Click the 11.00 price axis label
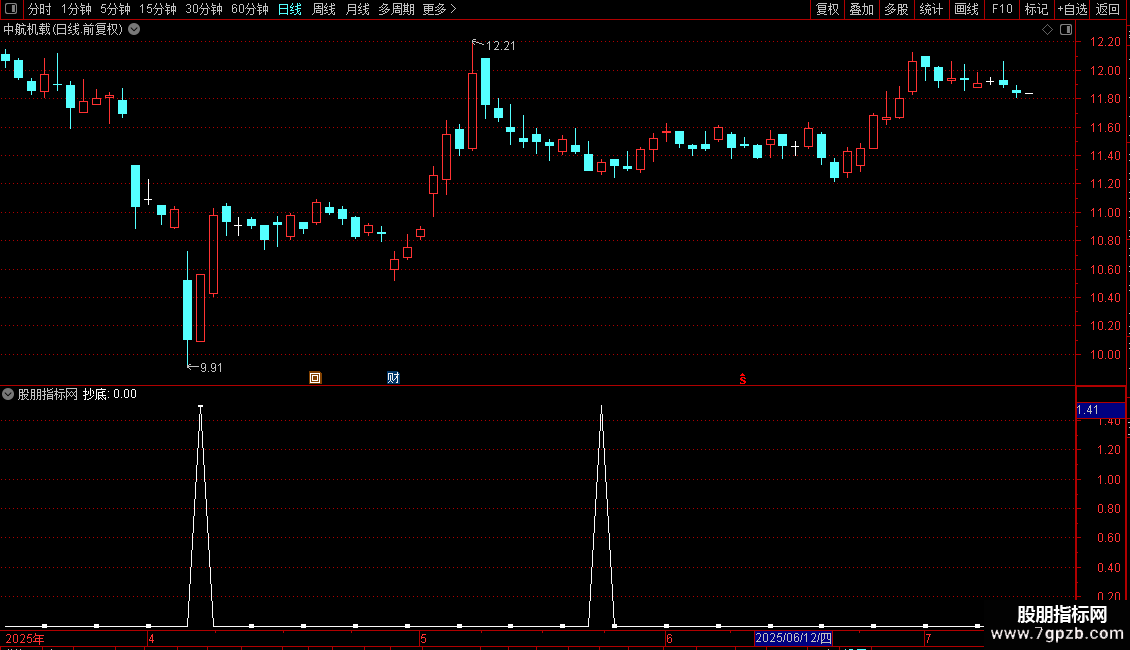Screen dimensions: 1130x650 [1105, 213]
